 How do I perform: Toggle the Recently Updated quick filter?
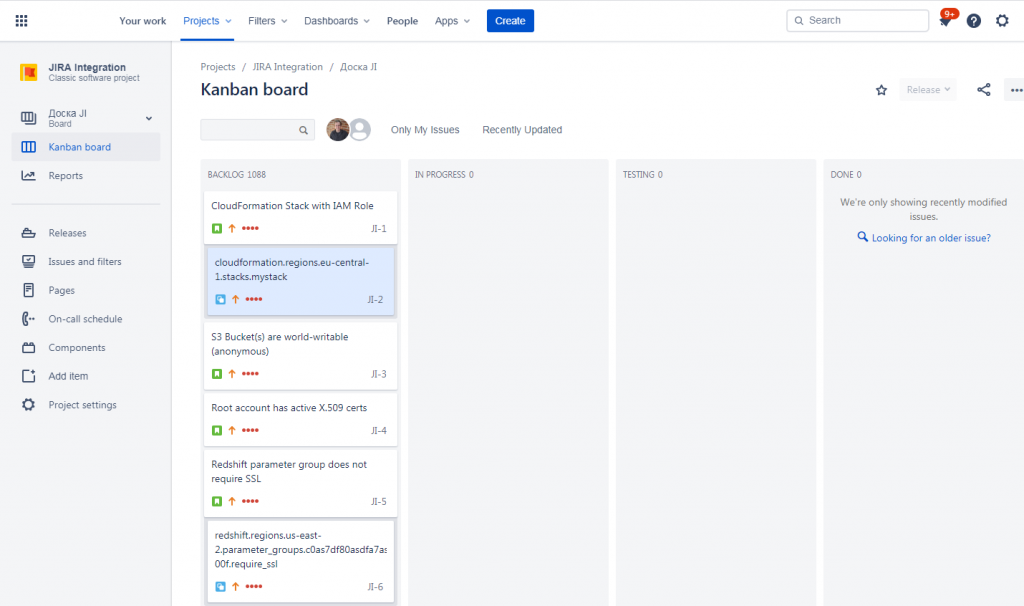click(522, 130)
